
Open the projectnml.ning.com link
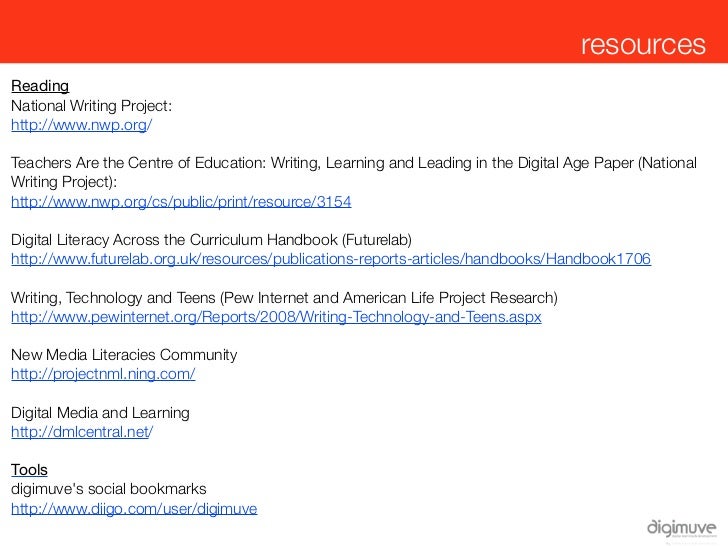tap(103, 374)
